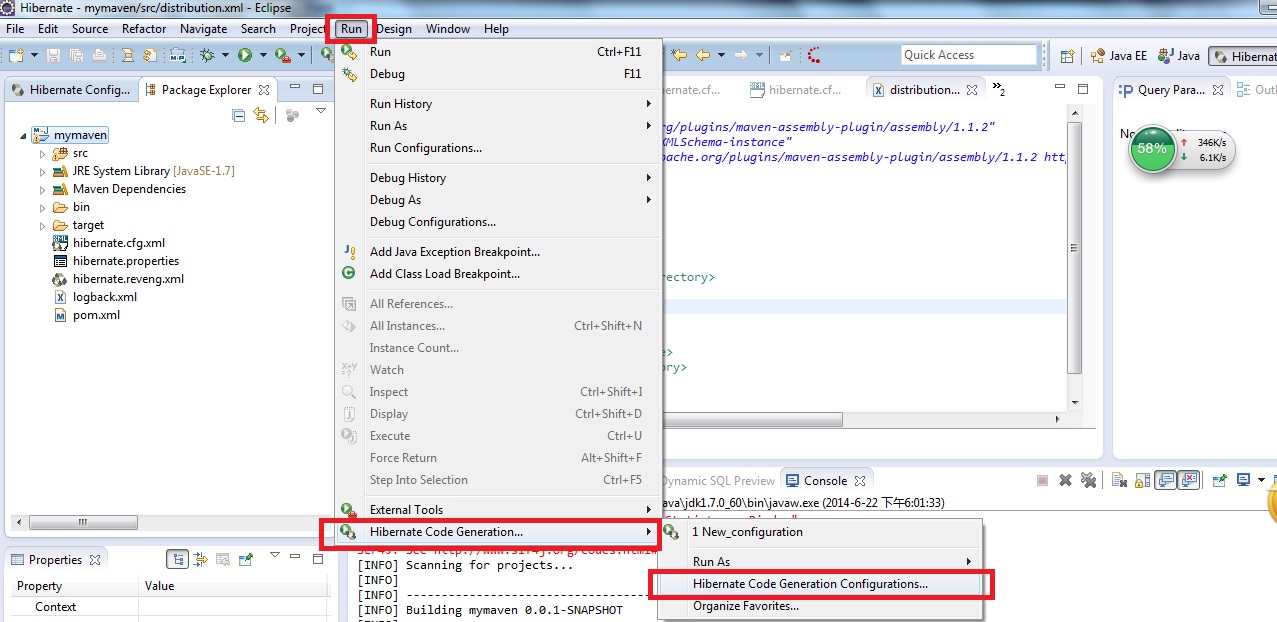
Task: Click the Maven MP toolbar icon
Action: [x=178, y=55]
